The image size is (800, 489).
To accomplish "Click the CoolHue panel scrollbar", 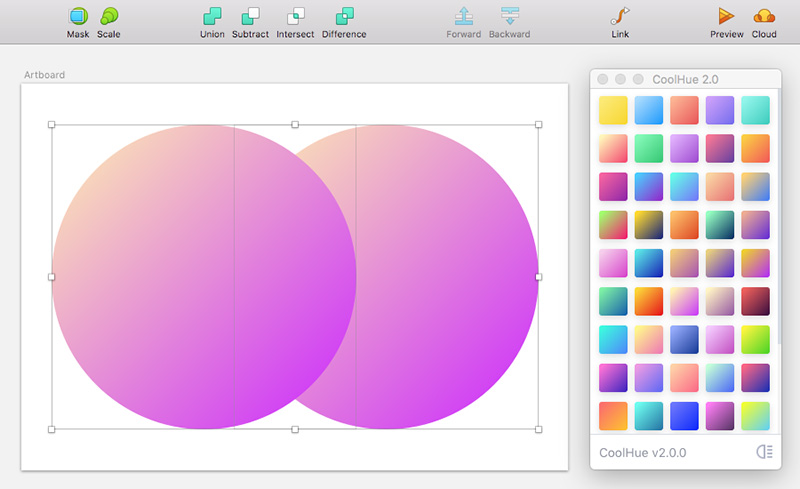I will (779, 217).
